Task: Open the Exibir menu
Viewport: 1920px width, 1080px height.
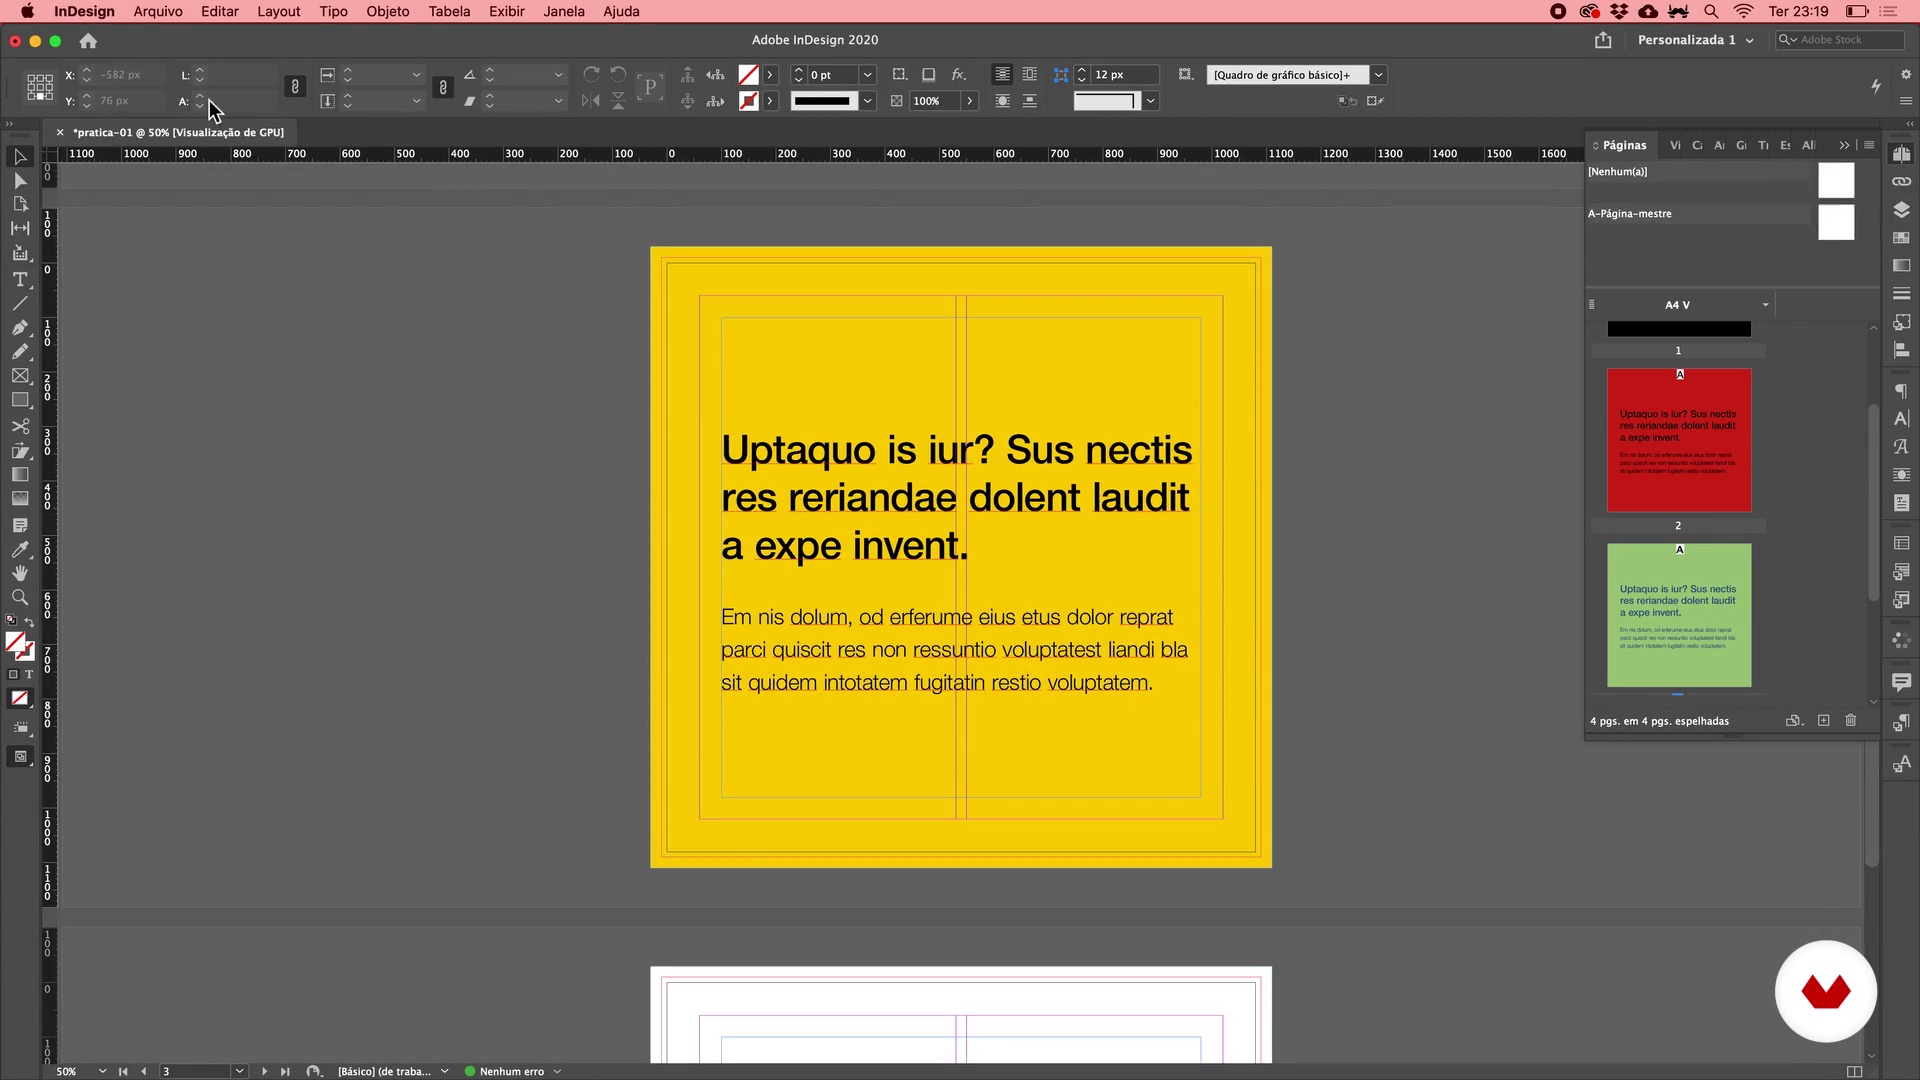Action: 507,11
